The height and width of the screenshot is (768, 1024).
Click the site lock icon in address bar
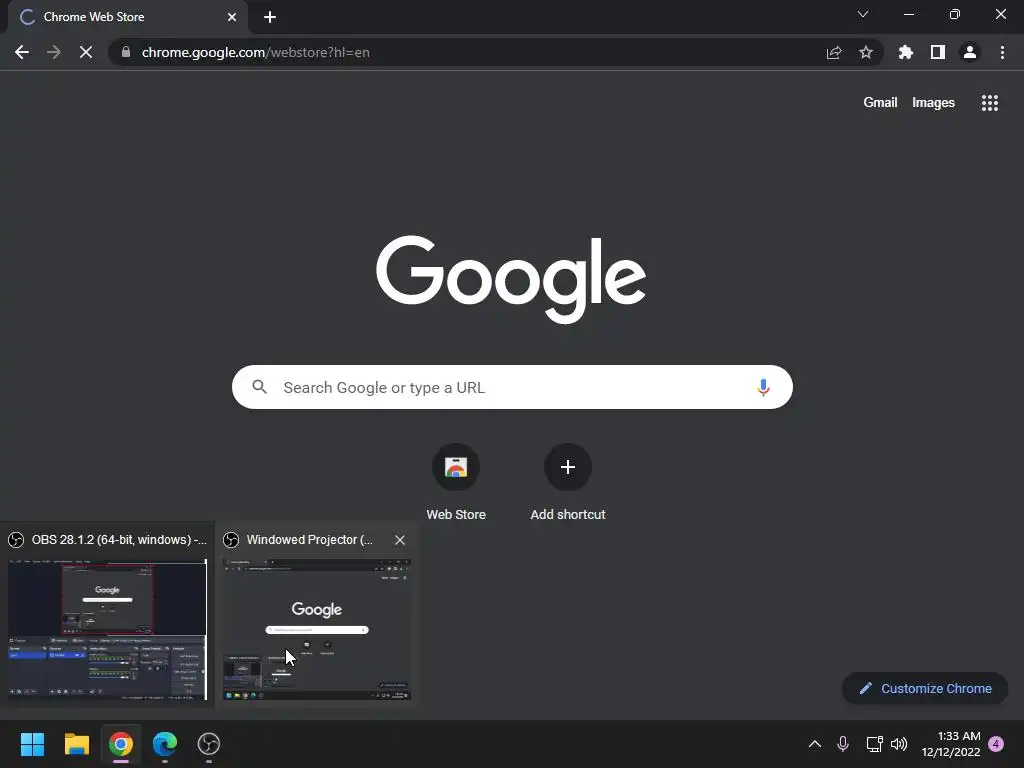click(126, 52)
